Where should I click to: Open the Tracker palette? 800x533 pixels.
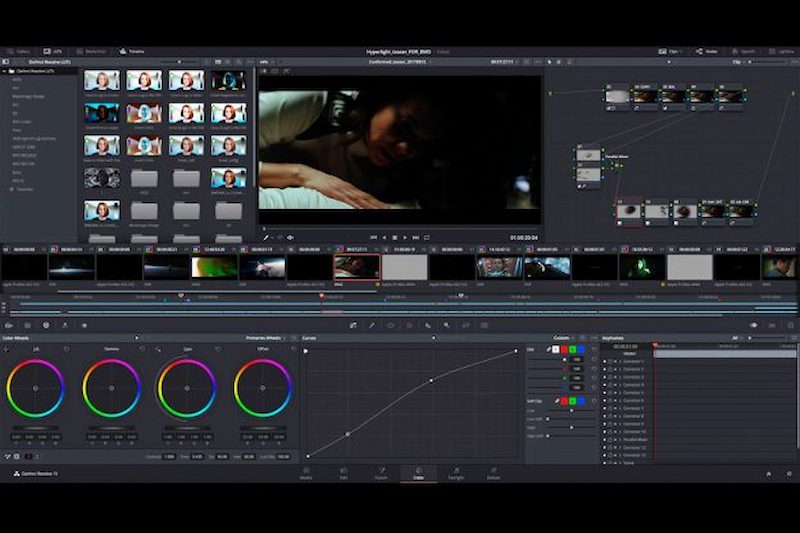(x=409, y=325)
